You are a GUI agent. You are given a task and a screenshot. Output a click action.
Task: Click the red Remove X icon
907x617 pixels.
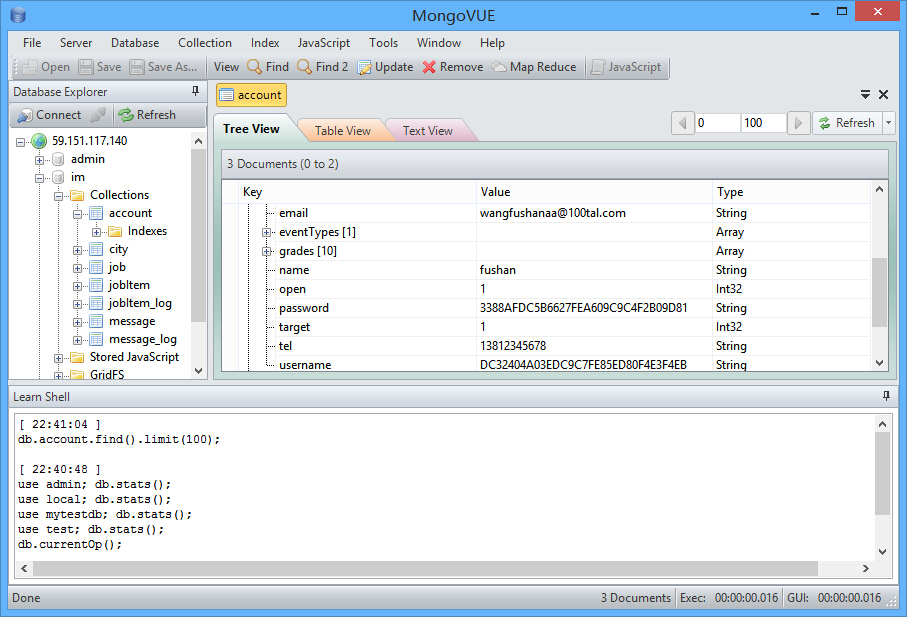(429, 67)
